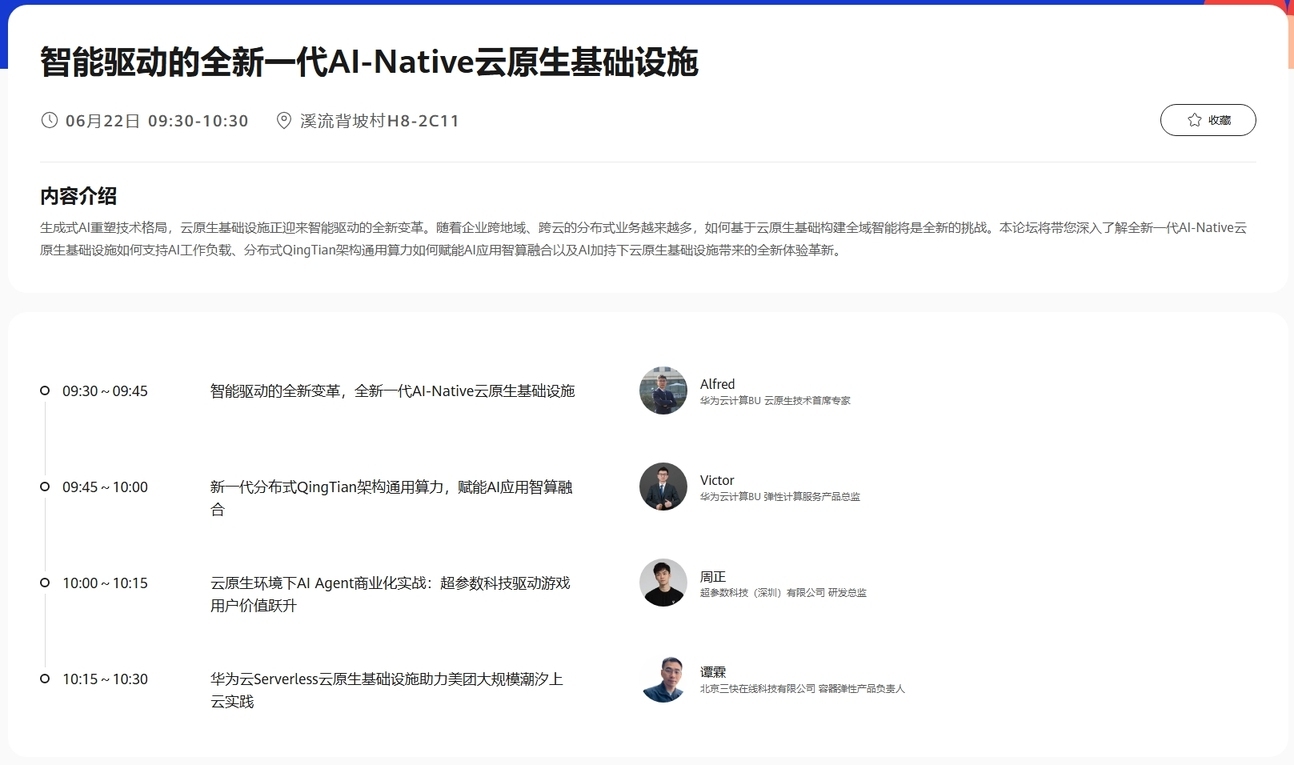Click the time label 10:00～10:15
This screenshot has width=1294, height=765.
point(105,583)
